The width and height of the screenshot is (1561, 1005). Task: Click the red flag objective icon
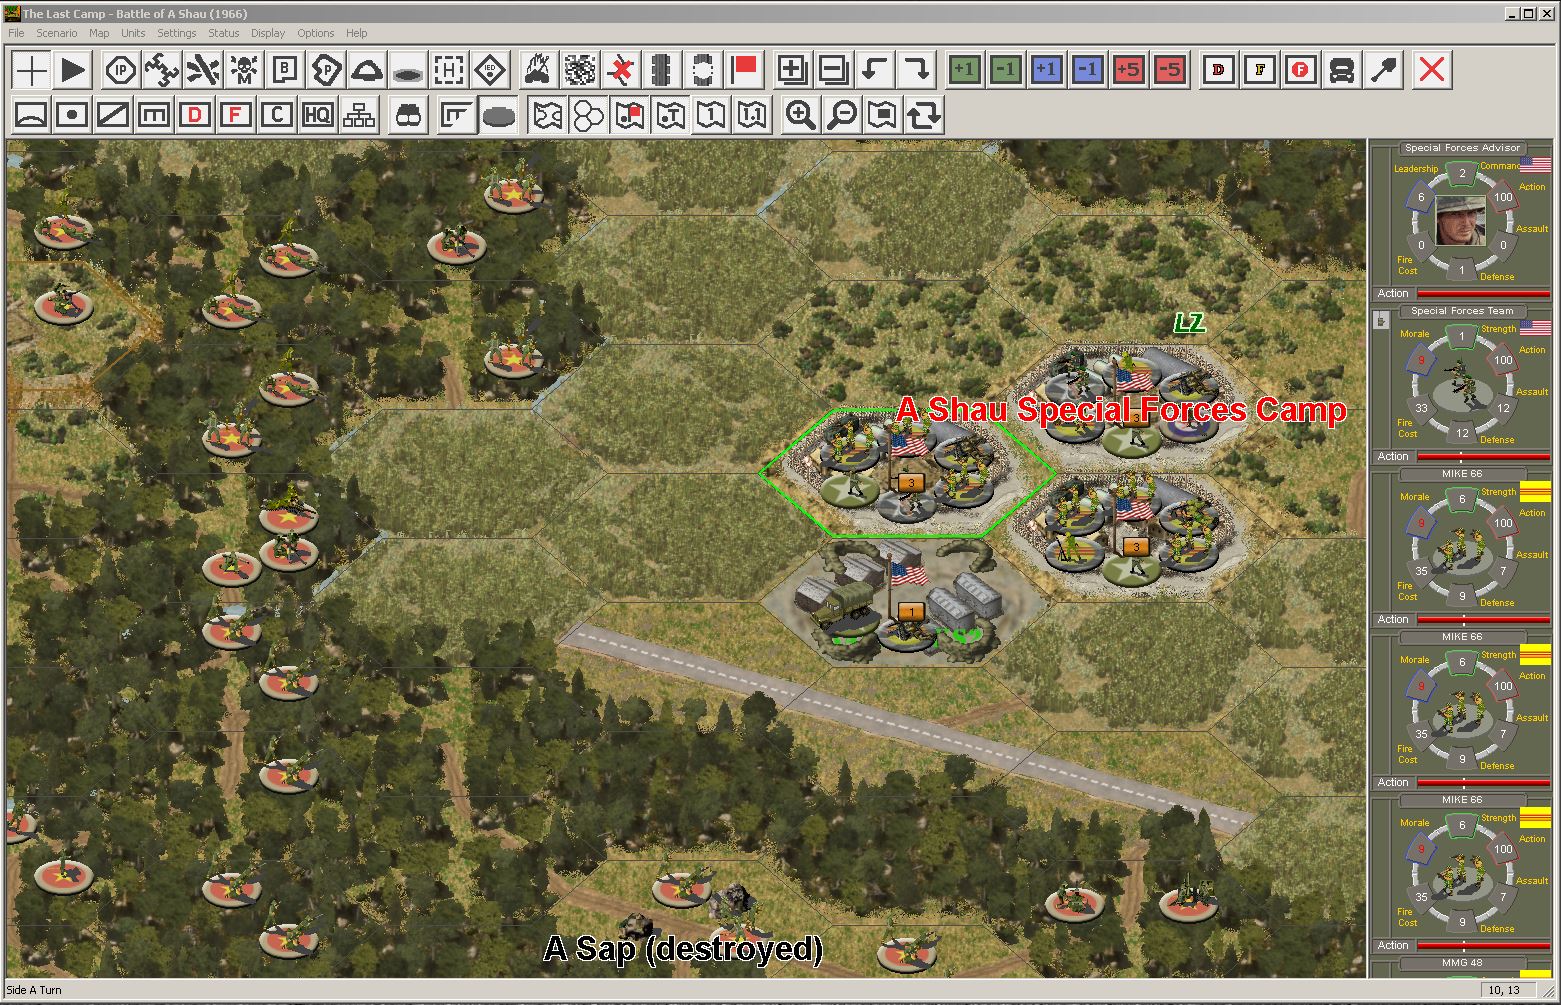coord(743,70)
